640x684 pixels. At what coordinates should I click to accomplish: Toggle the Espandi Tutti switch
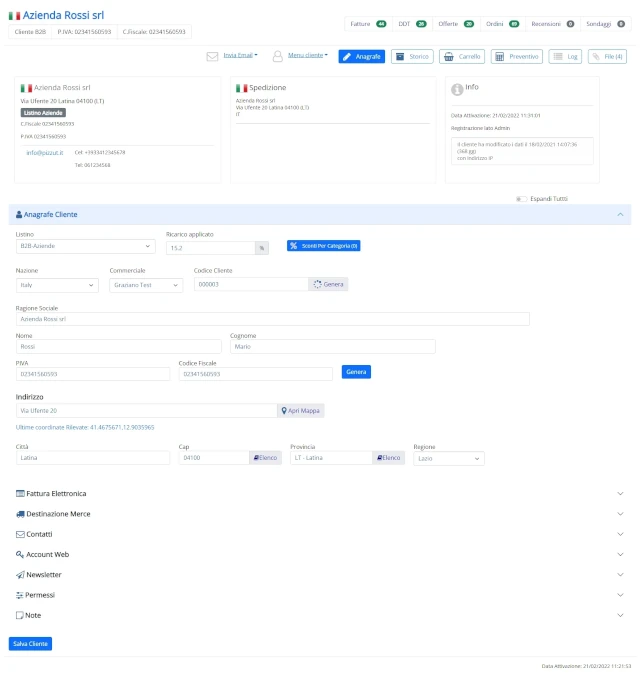[521, 199]
